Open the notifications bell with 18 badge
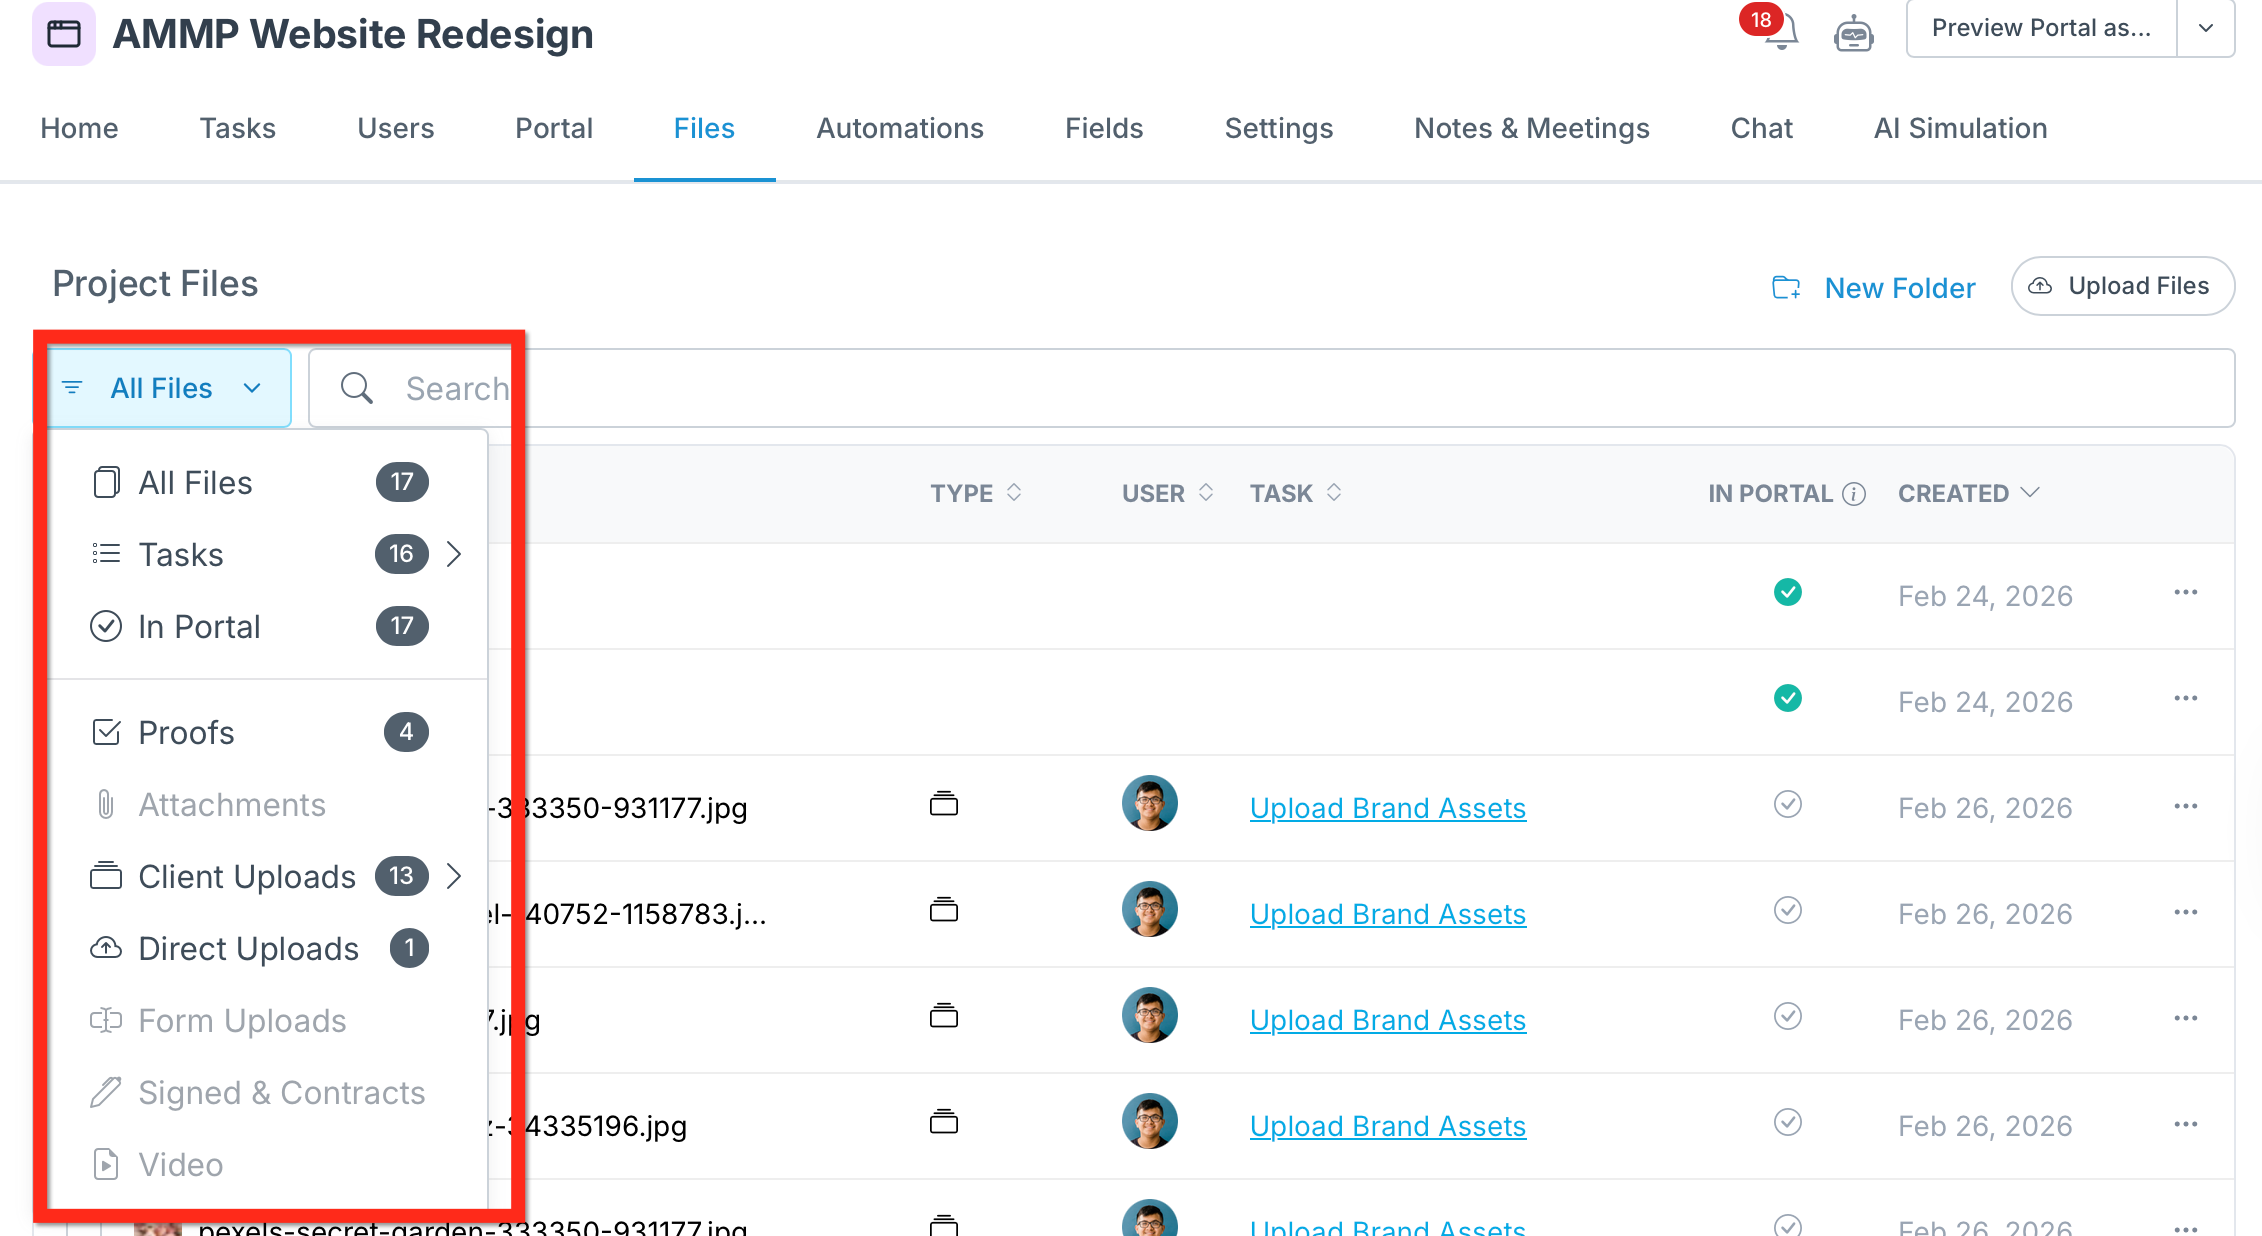The height and width of the screenshot is (1236, 2262). pos(1779,32)
